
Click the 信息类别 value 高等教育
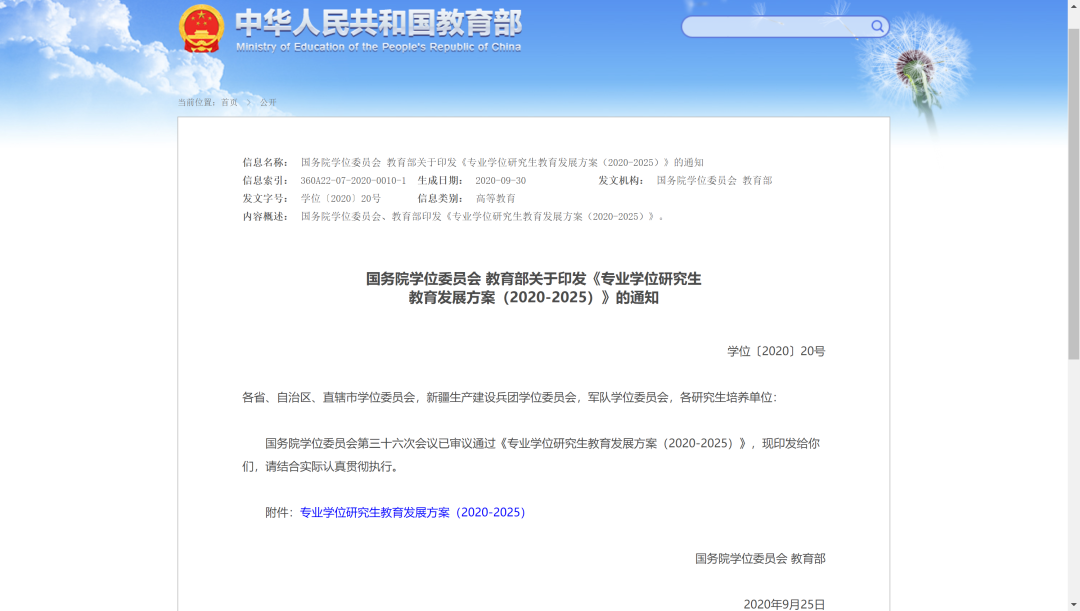[x=495, y=199]
